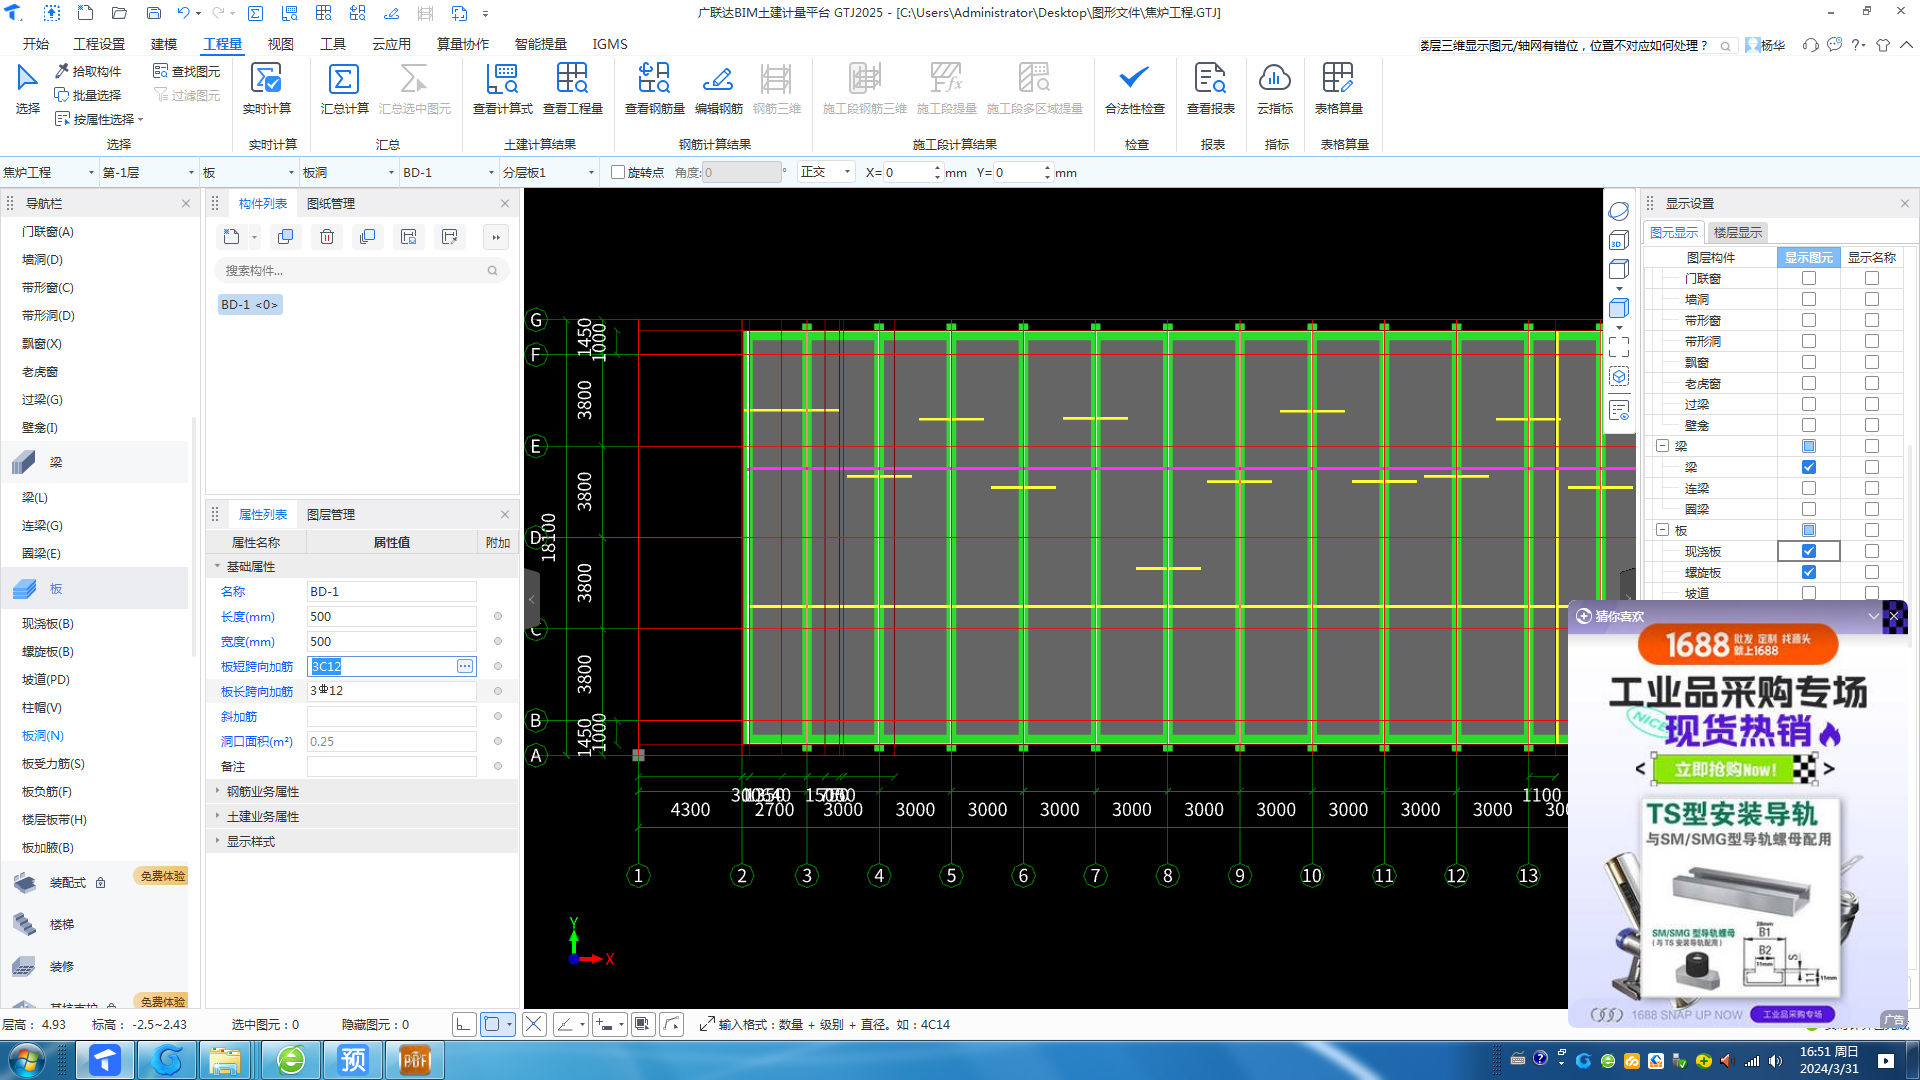Open 查看工程量 tool
Image resolution: width=1920 pixels, height=1080 pixels.
[x=572, y=80]
